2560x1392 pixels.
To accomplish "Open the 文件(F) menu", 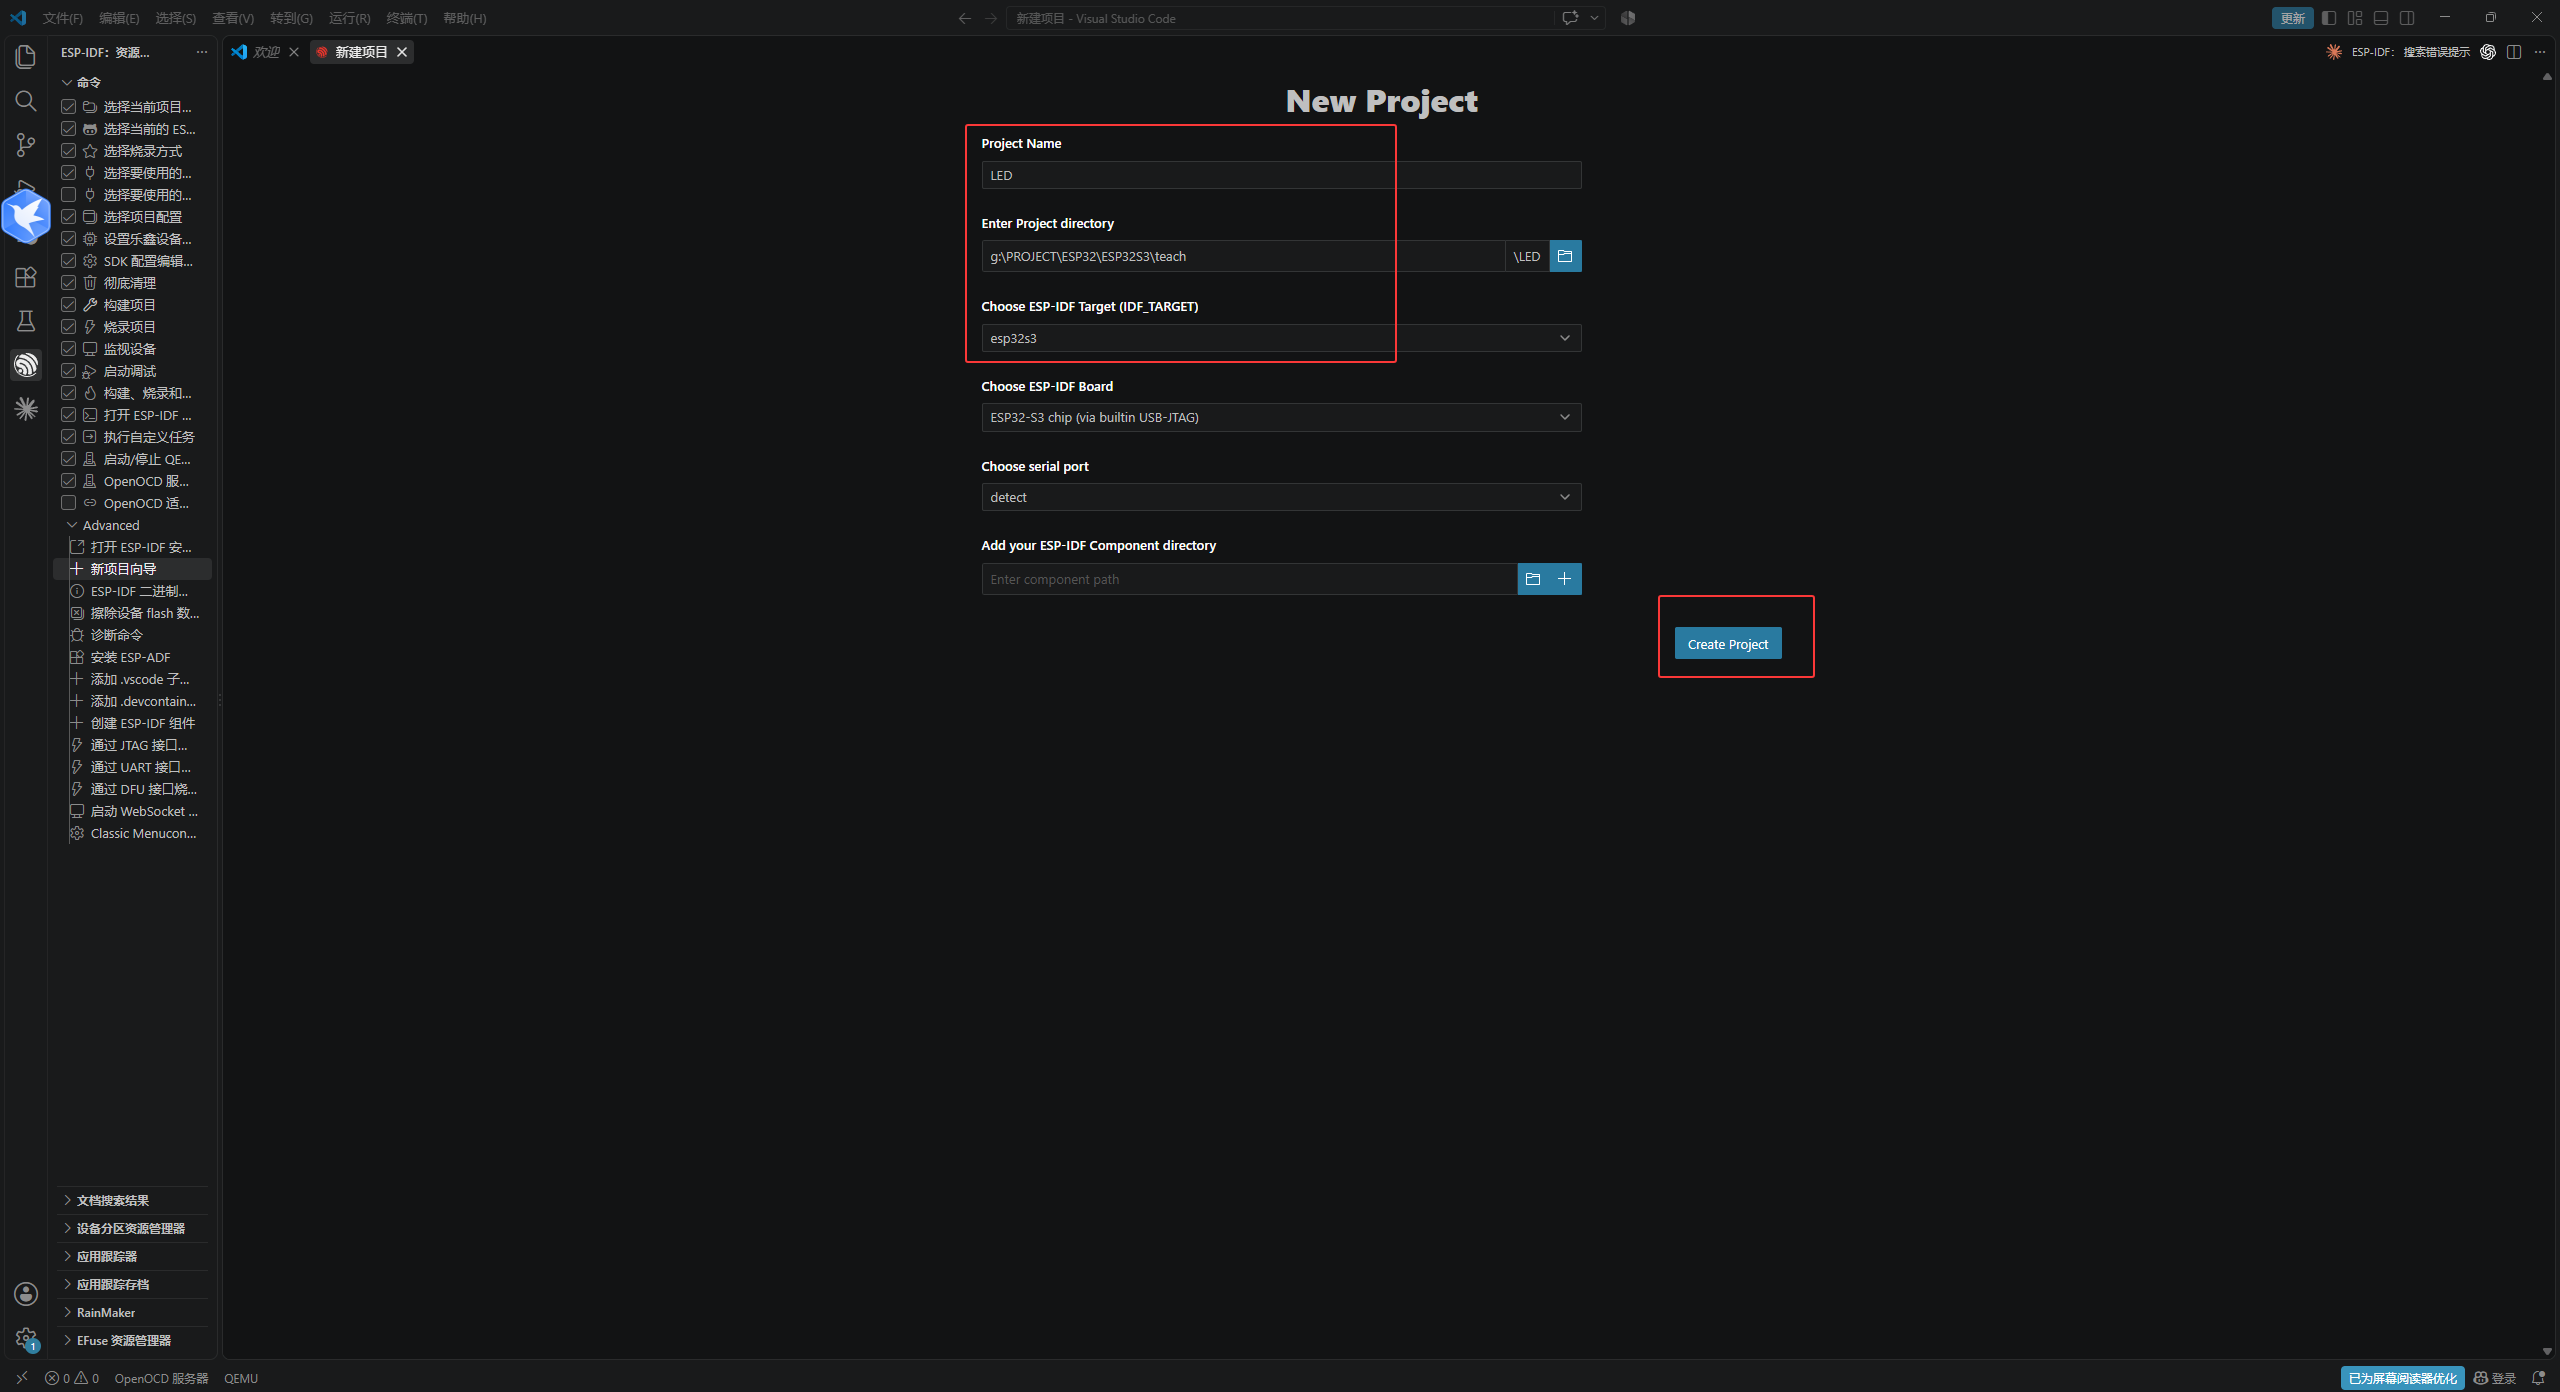I will pos(62,18).
